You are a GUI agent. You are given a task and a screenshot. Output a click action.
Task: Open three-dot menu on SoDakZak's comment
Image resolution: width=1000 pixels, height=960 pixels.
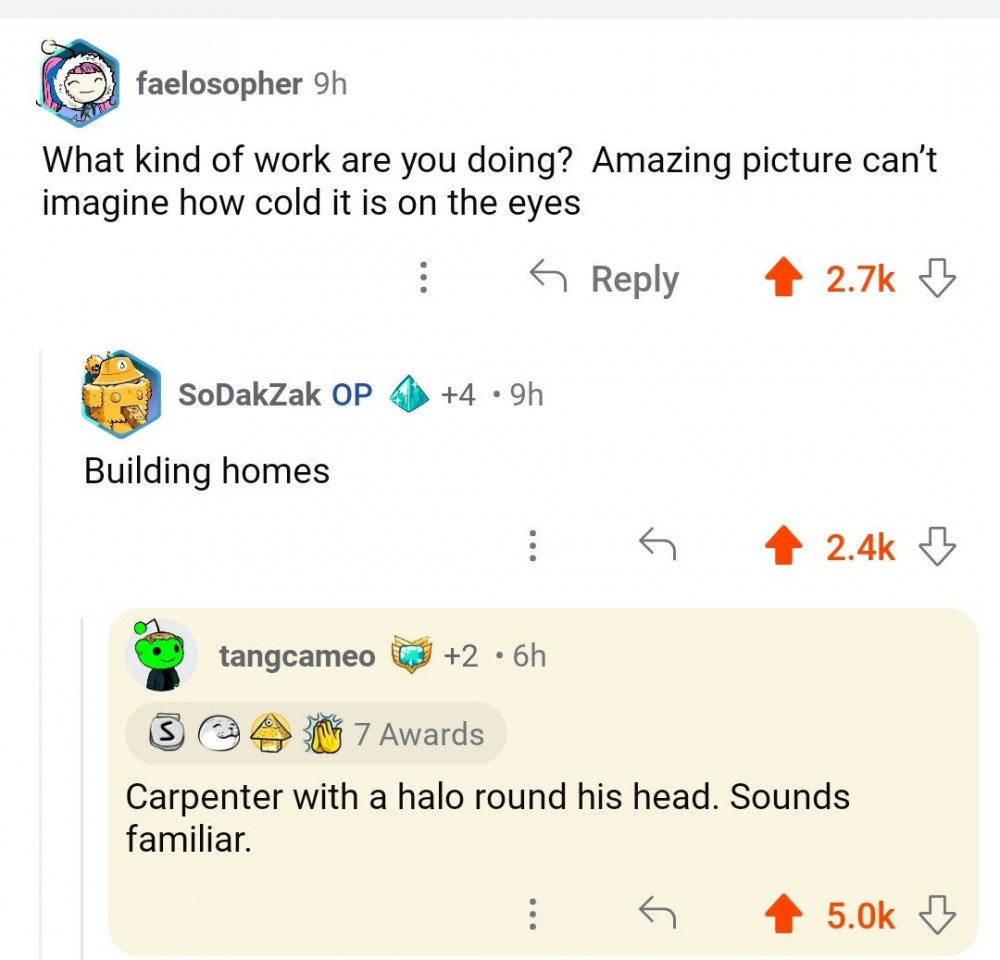point(533,546)
